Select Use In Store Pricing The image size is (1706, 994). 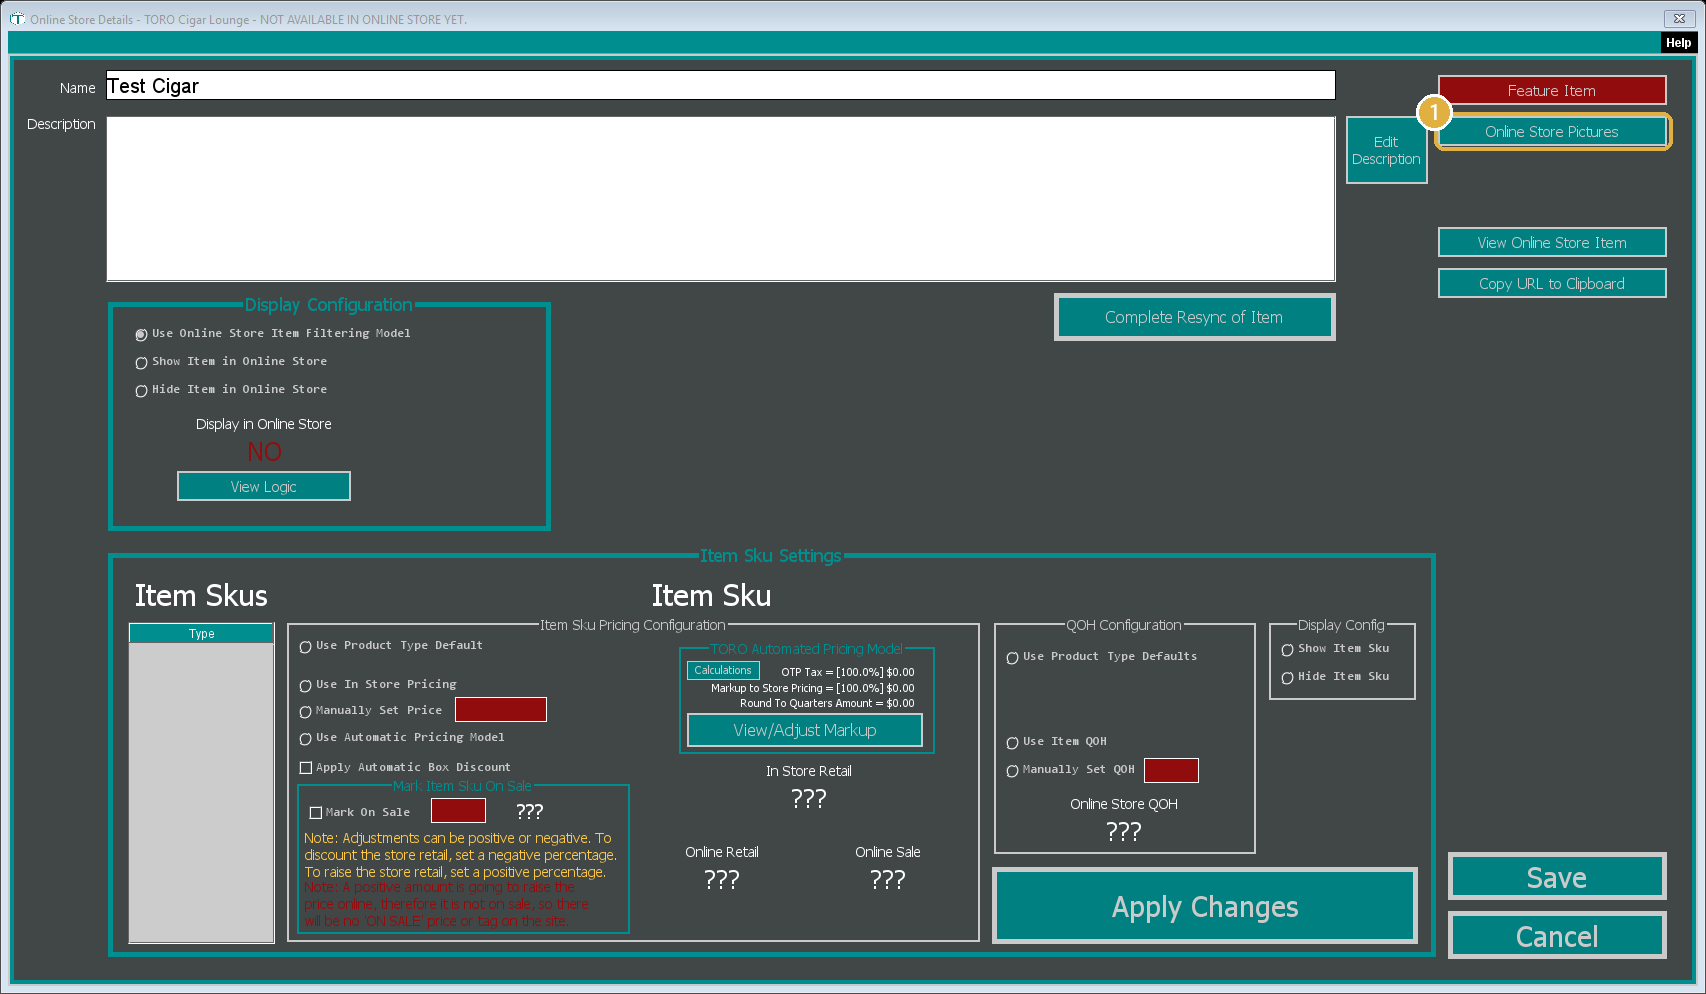[x=378, y=685]
